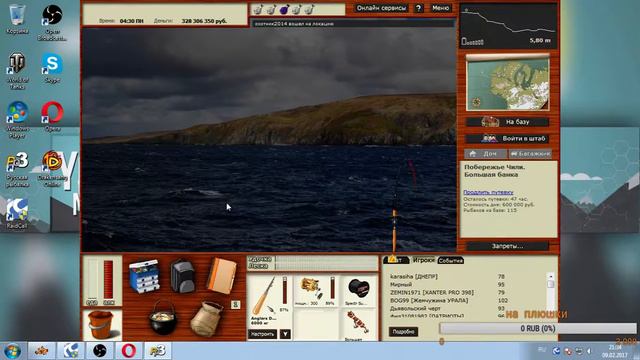This screenshot has width=640, height=360.
Task: Click the volume icon in system tray
Action: pyautogui.click(x=589, y=351)
